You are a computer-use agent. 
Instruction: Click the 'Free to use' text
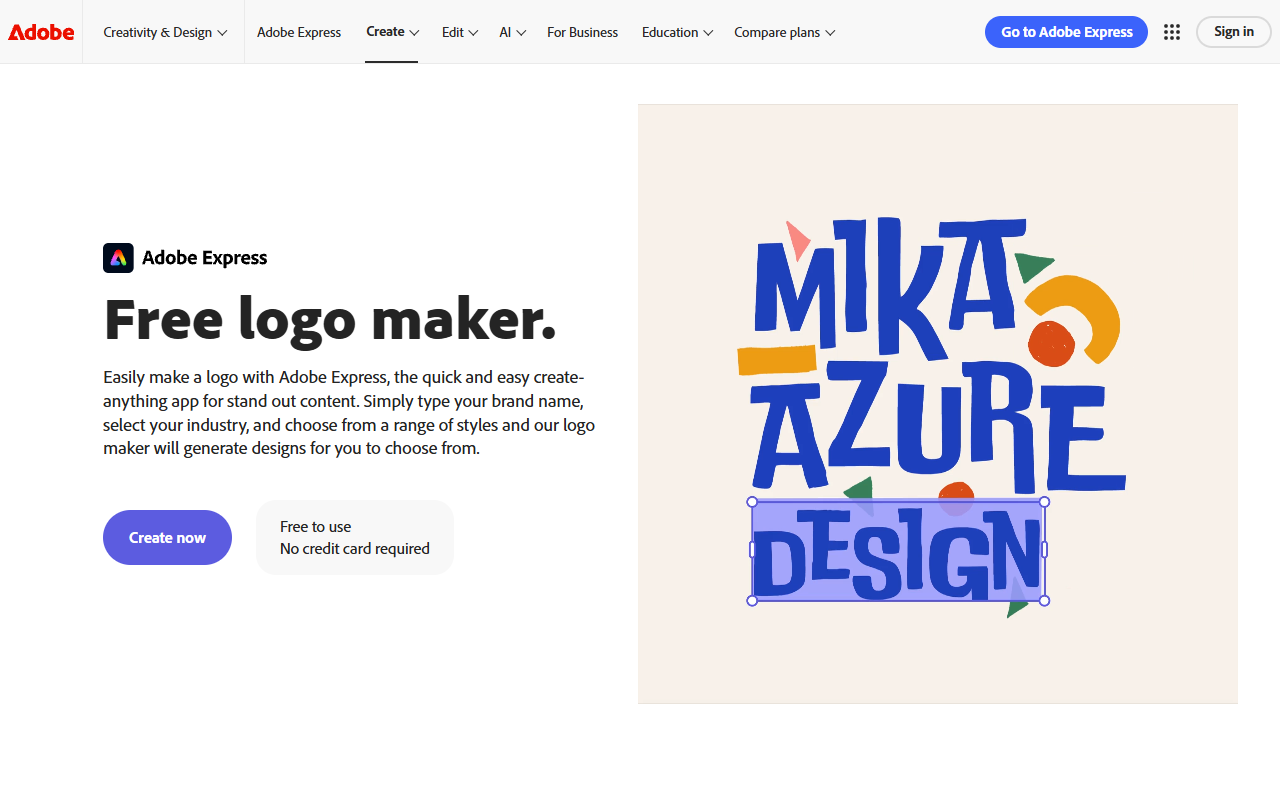[x=316, y=526]
